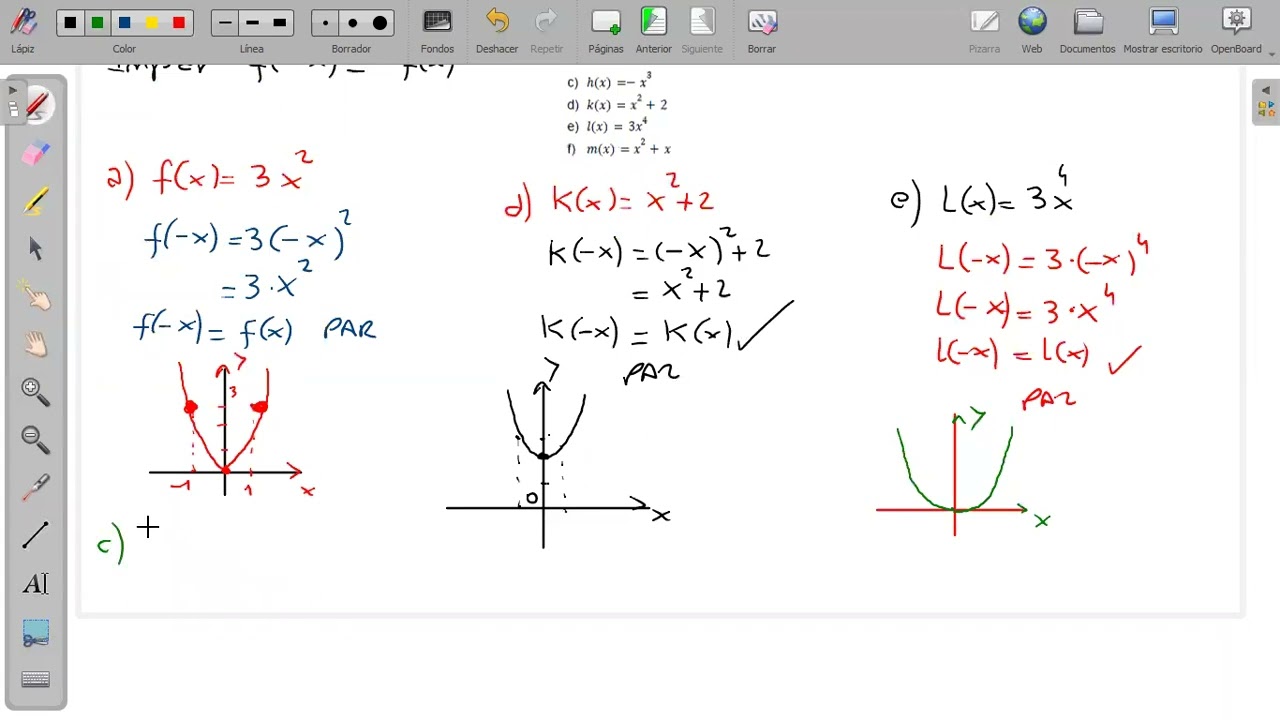The image size is (1280, 720).
Task: Pick the black pen color
Action: point(70,23)
